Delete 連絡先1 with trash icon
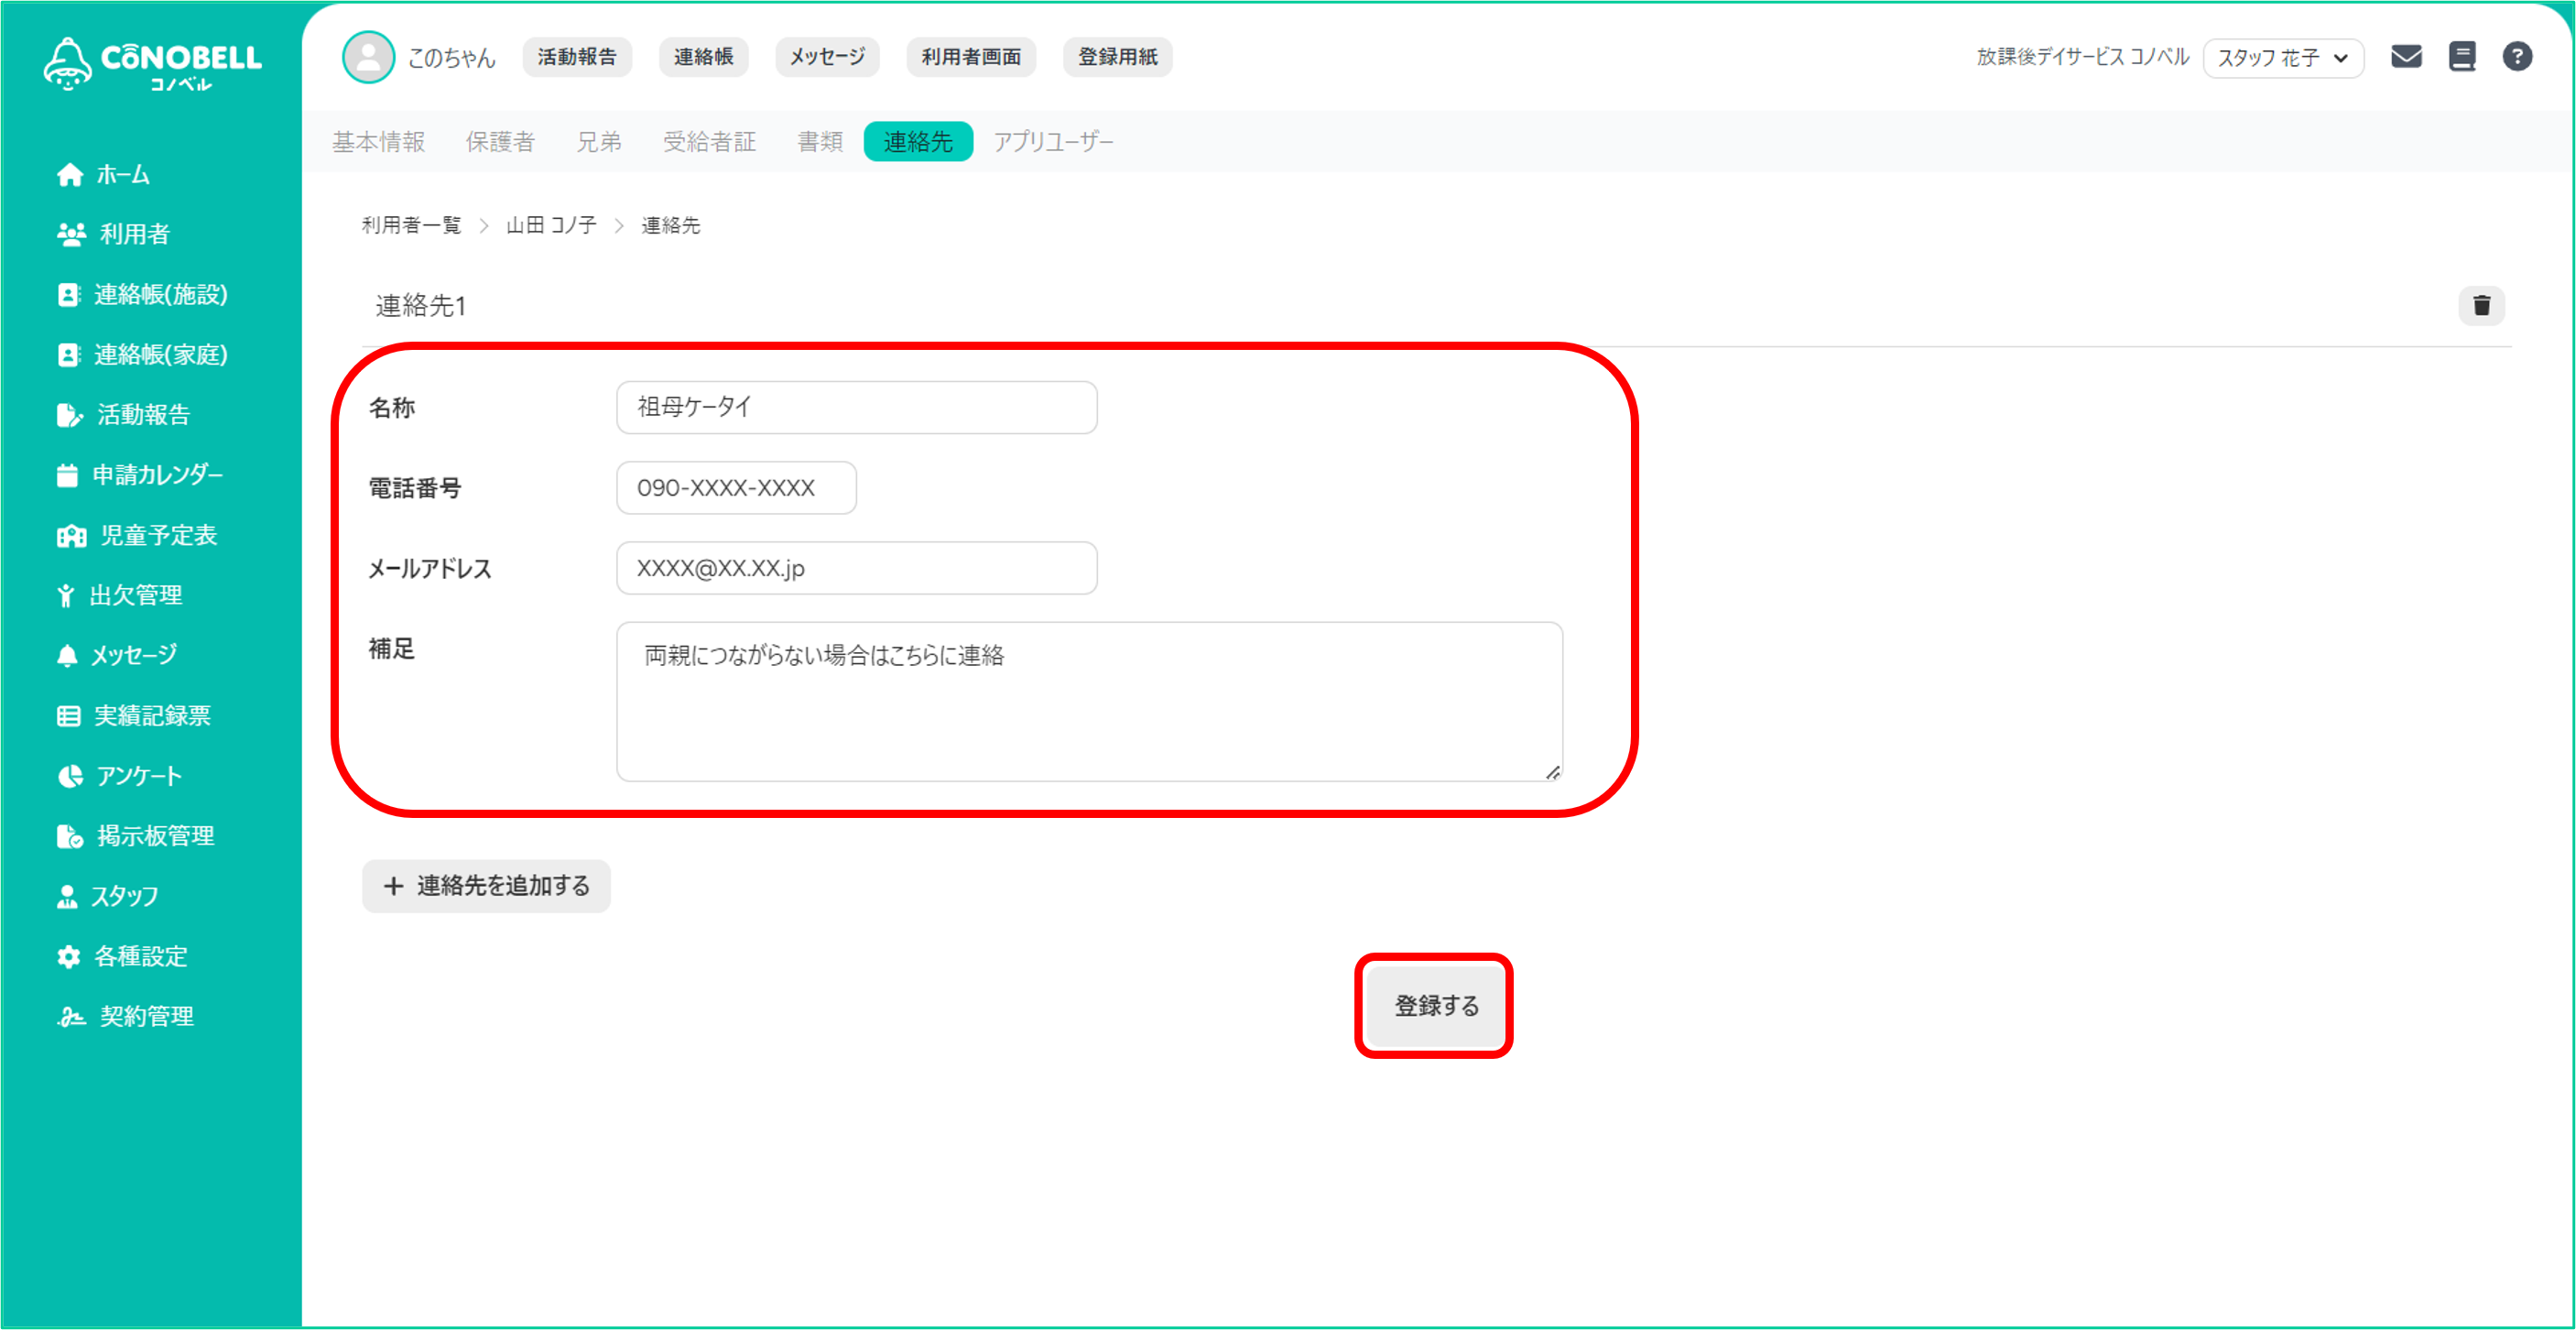2576x1330 pixels. coord(2481,306)
